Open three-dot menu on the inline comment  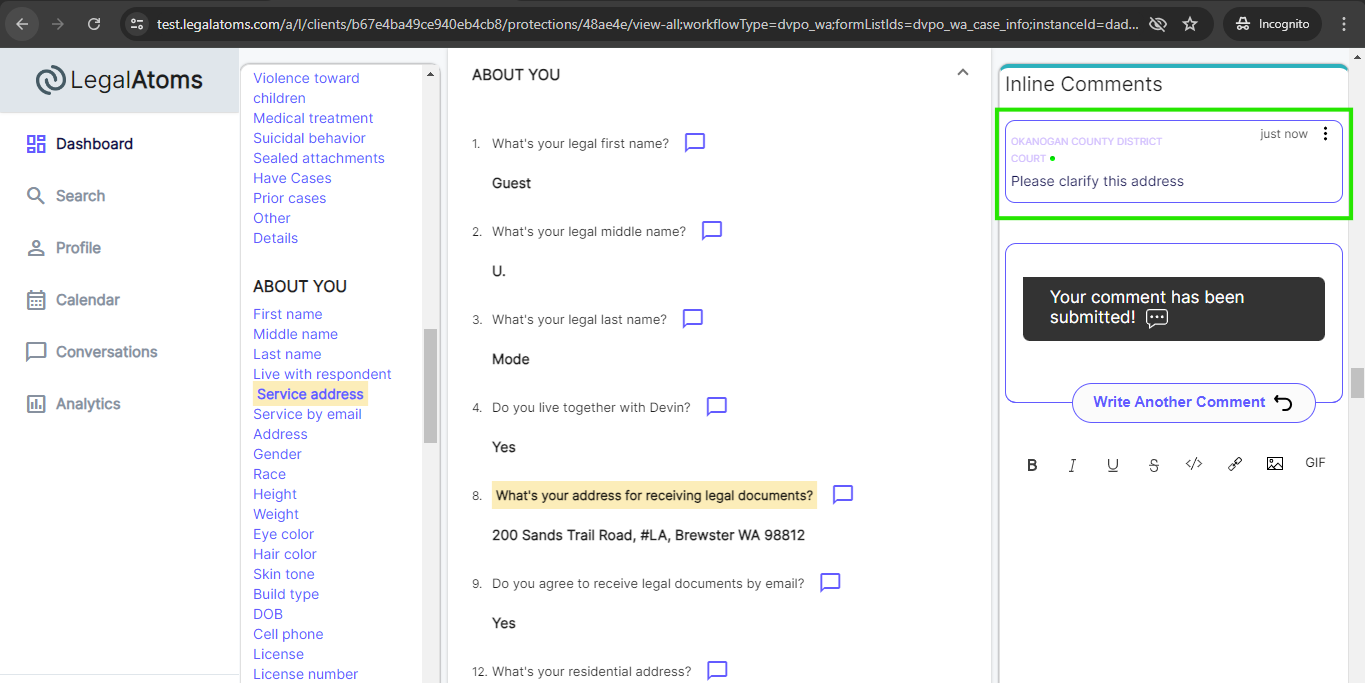pyautogui.click(x=1325, y=134)
